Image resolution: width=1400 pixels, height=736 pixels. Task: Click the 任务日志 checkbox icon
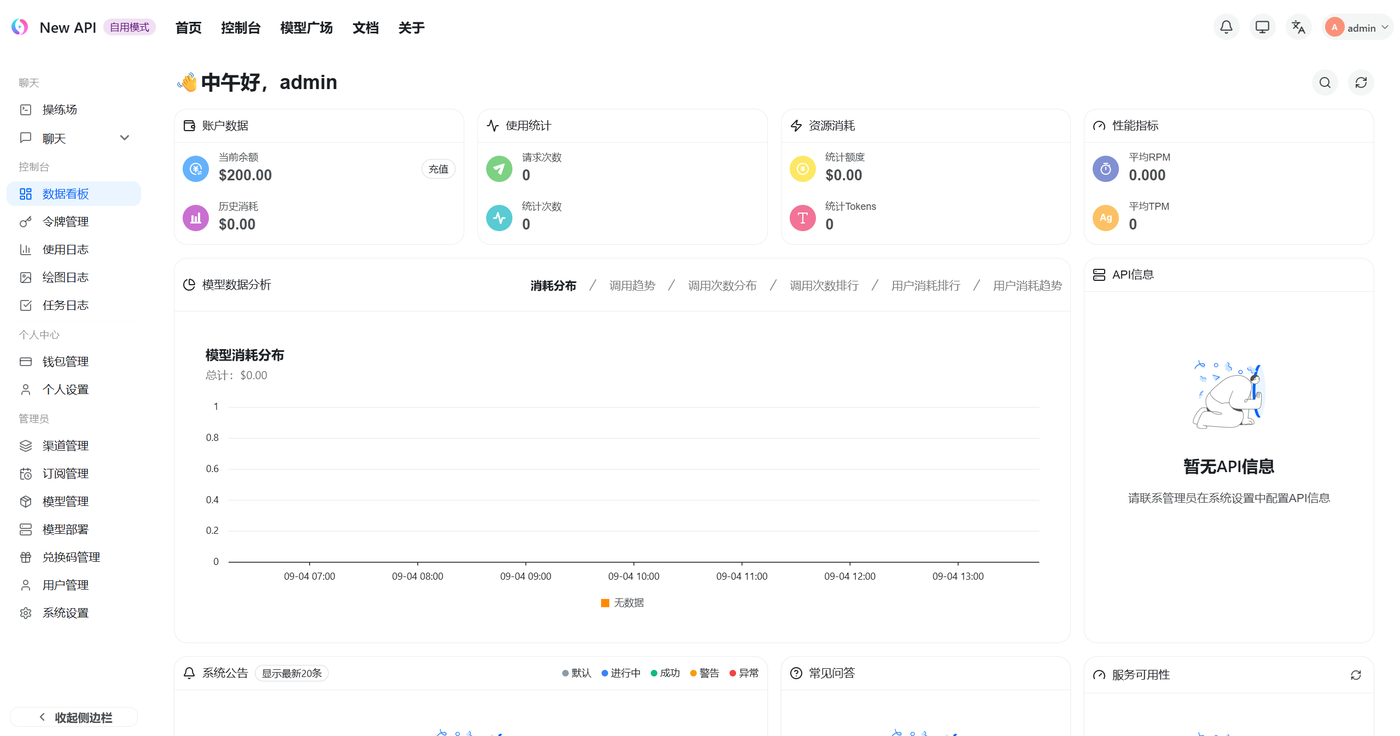[26, 306]
